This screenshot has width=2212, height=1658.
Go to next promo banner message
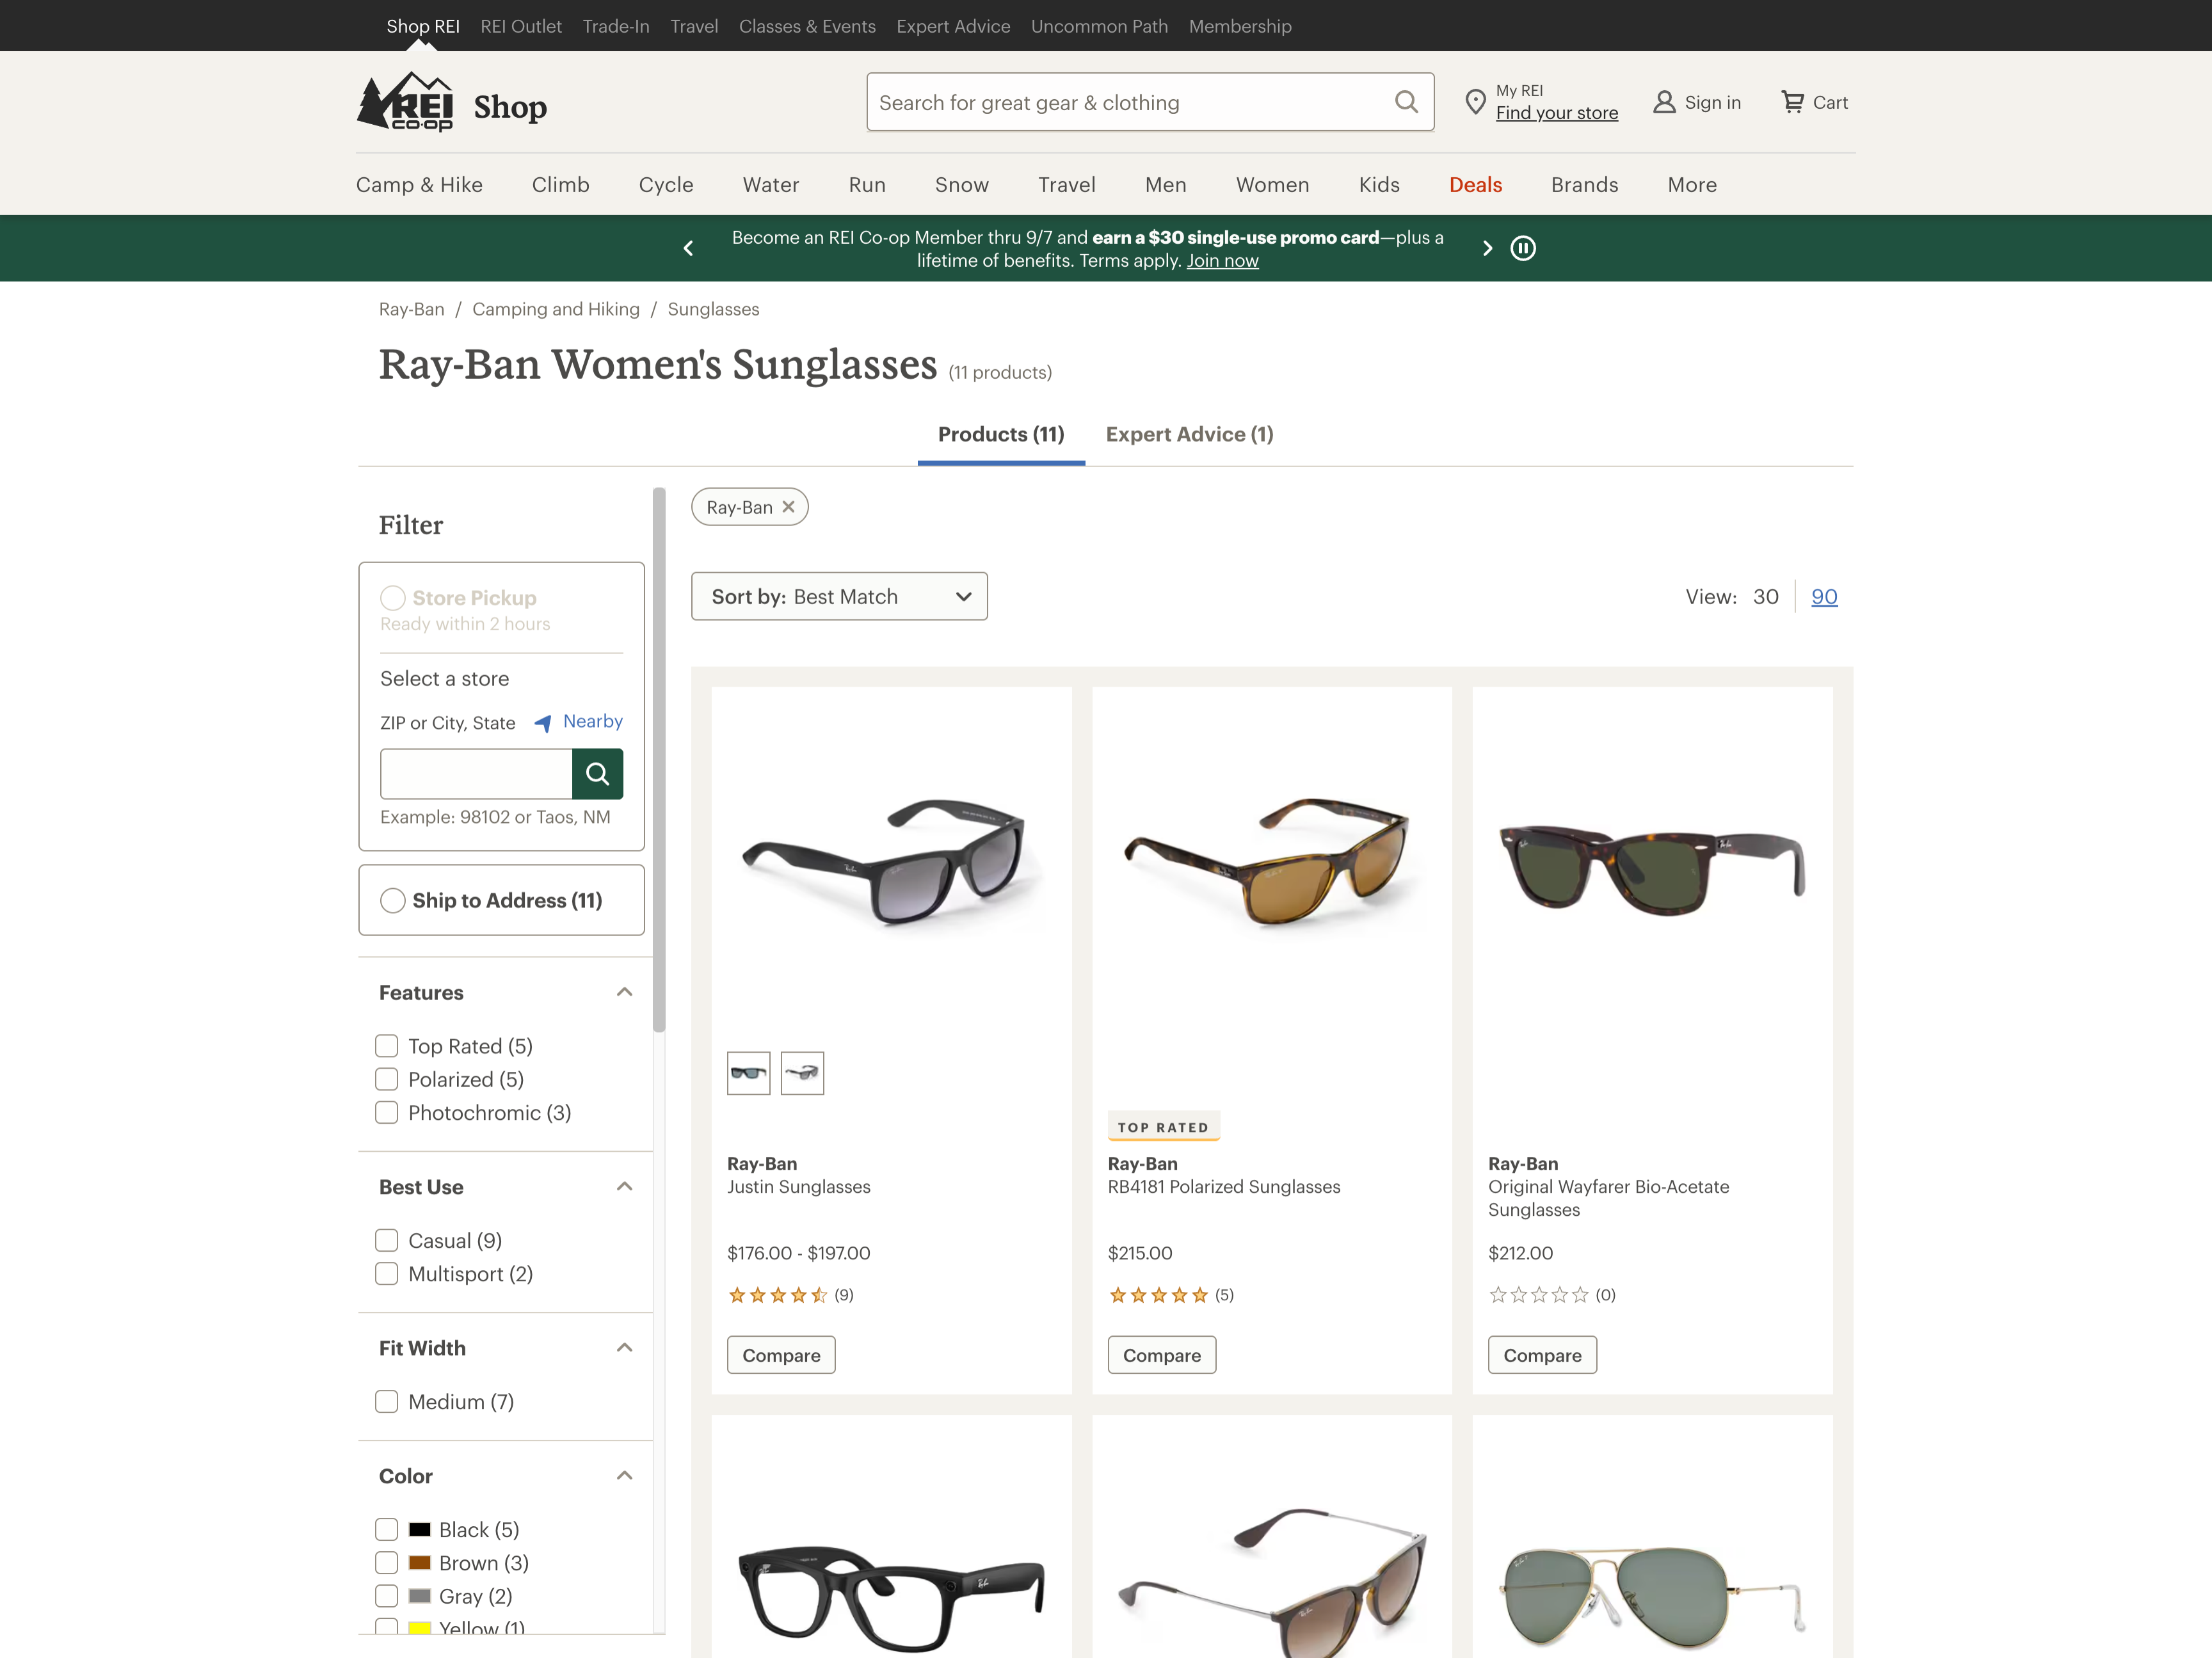coord(1487,248)
